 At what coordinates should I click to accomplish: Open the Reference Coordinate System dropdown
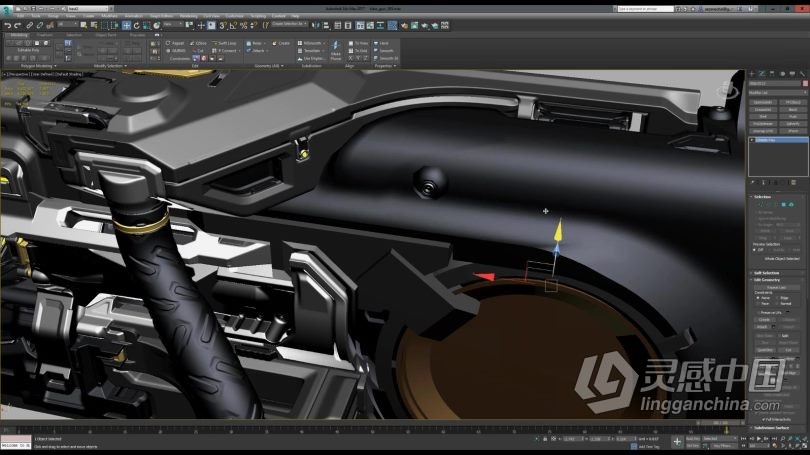[x=174, y=24]
